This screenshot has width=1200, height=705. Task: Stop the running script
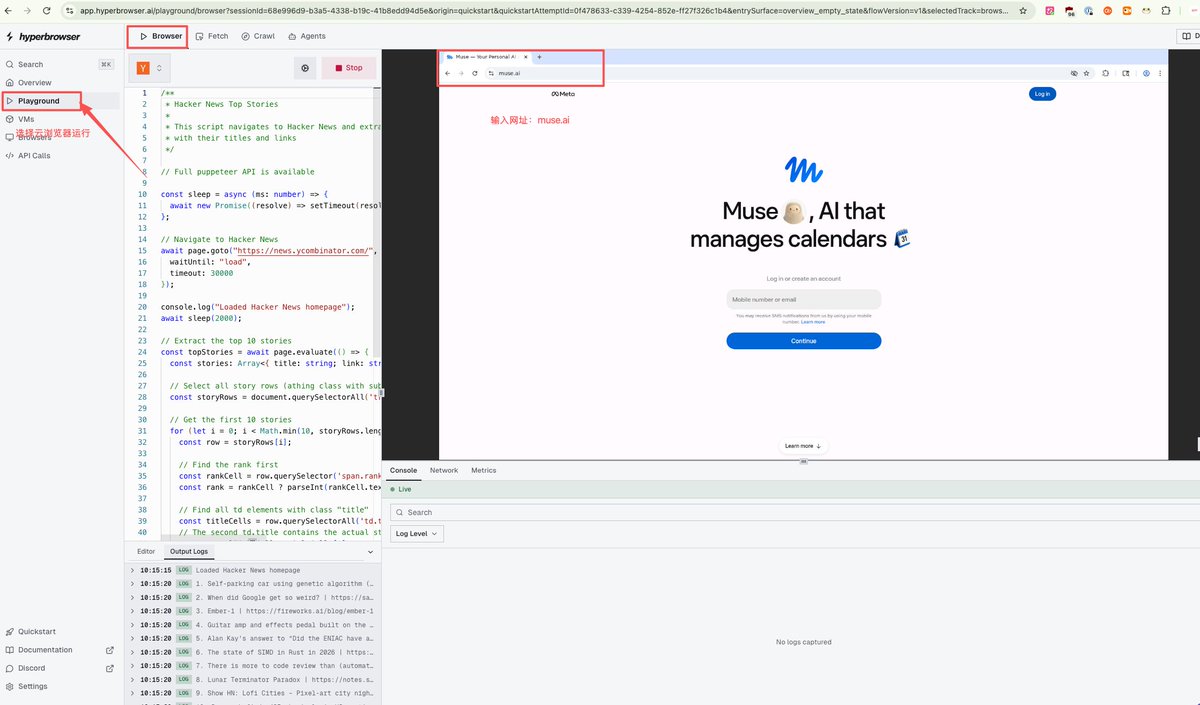[349, 68]
